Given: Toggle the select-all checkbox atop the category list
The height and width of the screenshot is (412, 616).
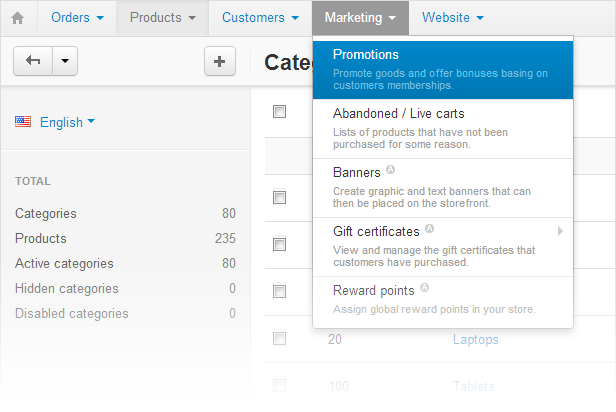Looking at the screenshot, I should click(x=279, y=111).
